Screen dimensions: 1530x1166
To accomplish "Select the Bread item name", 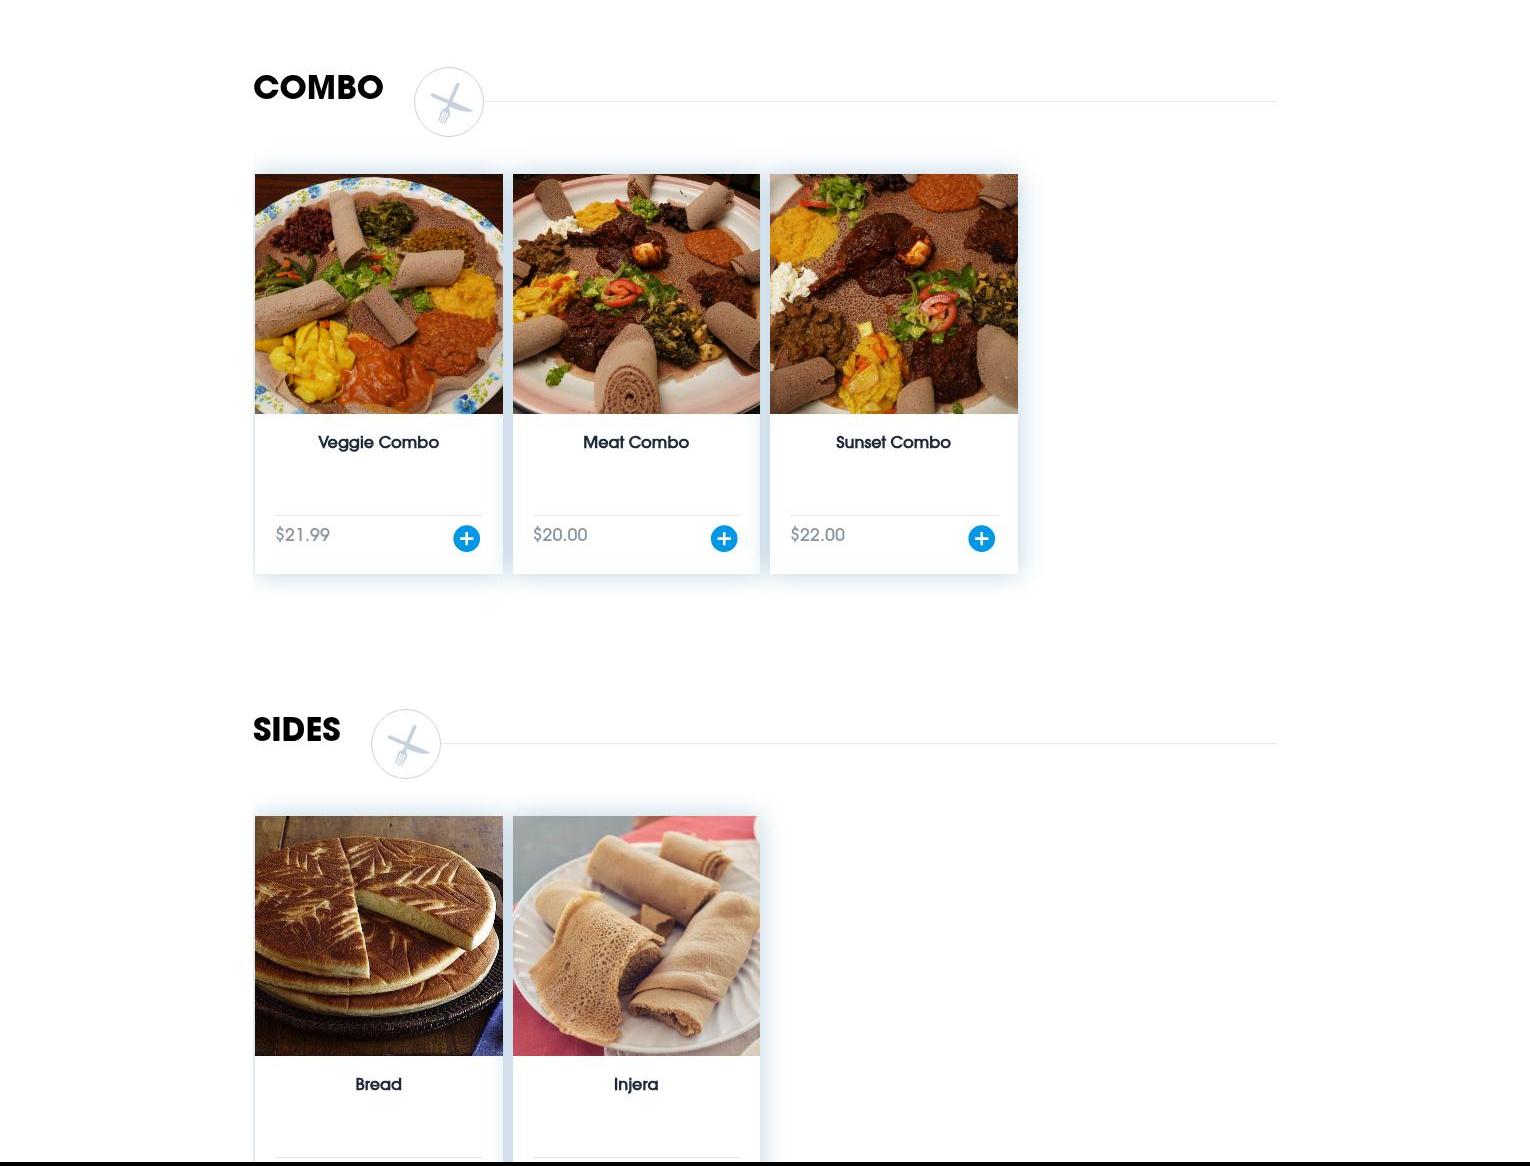I will (378, 1084).
